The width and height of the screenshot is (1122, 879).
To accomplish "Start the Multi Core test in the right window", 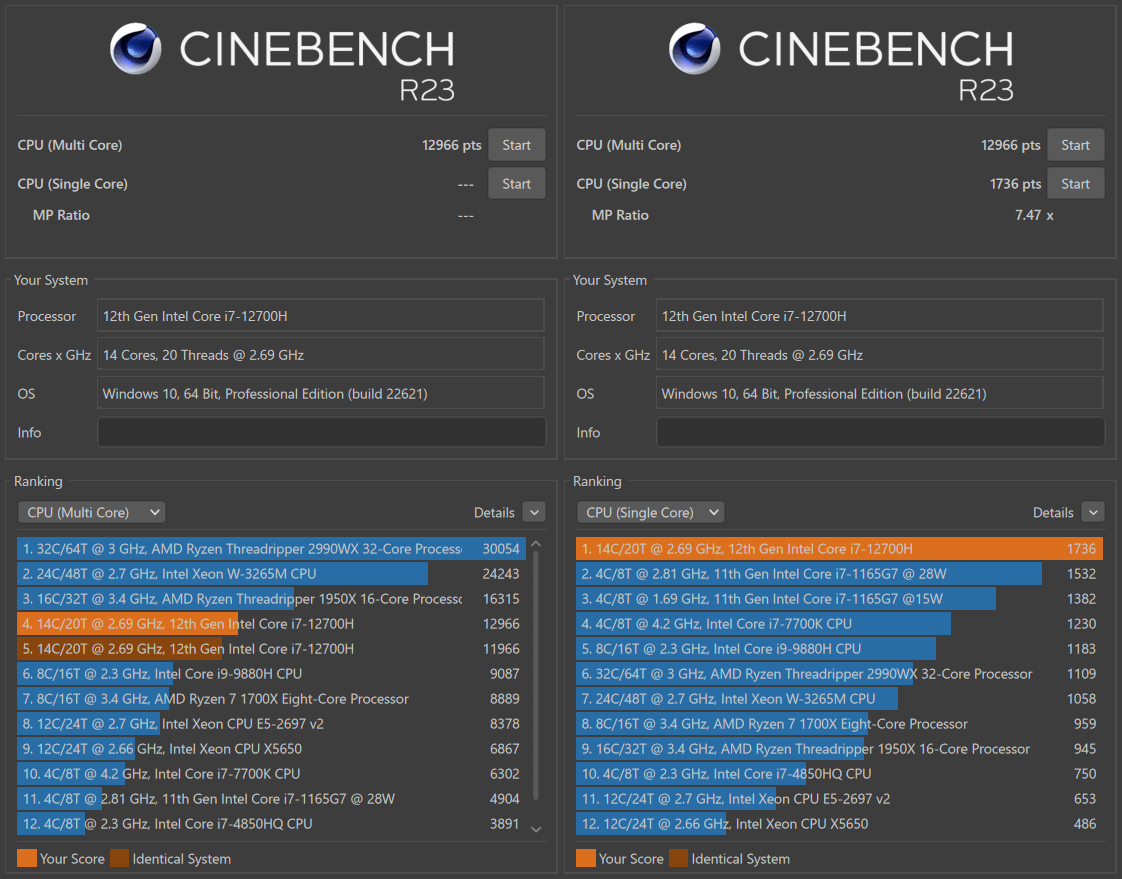I will coord(1075,145).
